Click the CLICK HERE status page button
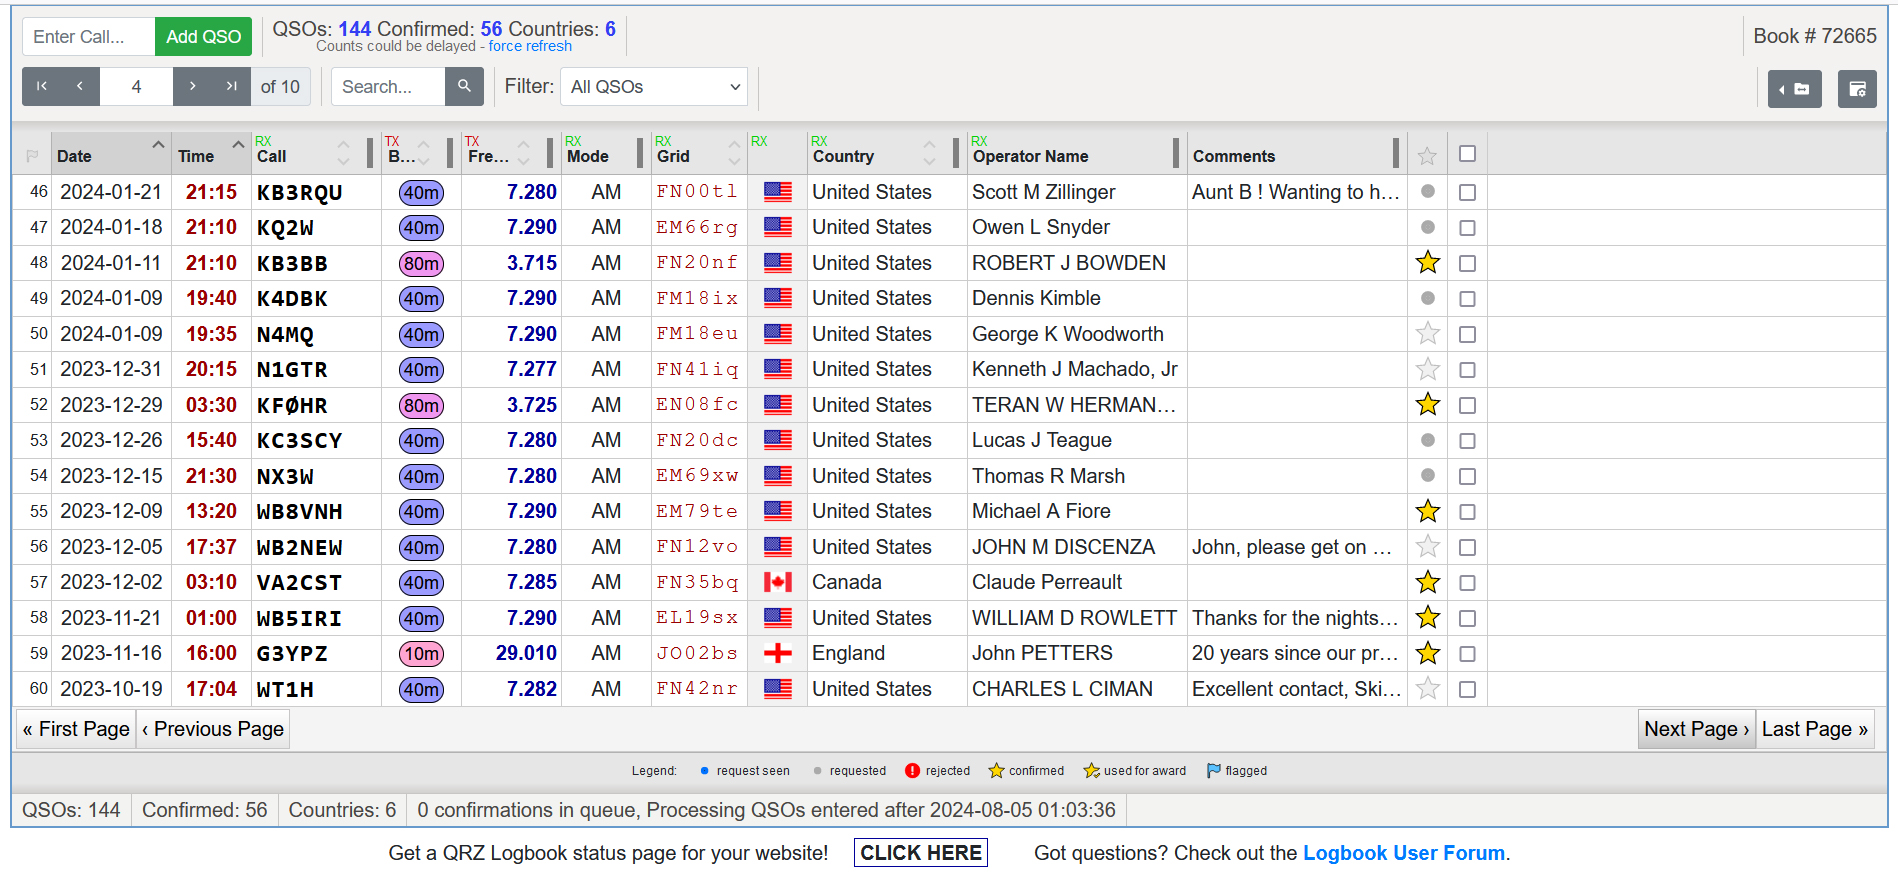Viewport: 1898px width, 889px height. click(921, 853)
